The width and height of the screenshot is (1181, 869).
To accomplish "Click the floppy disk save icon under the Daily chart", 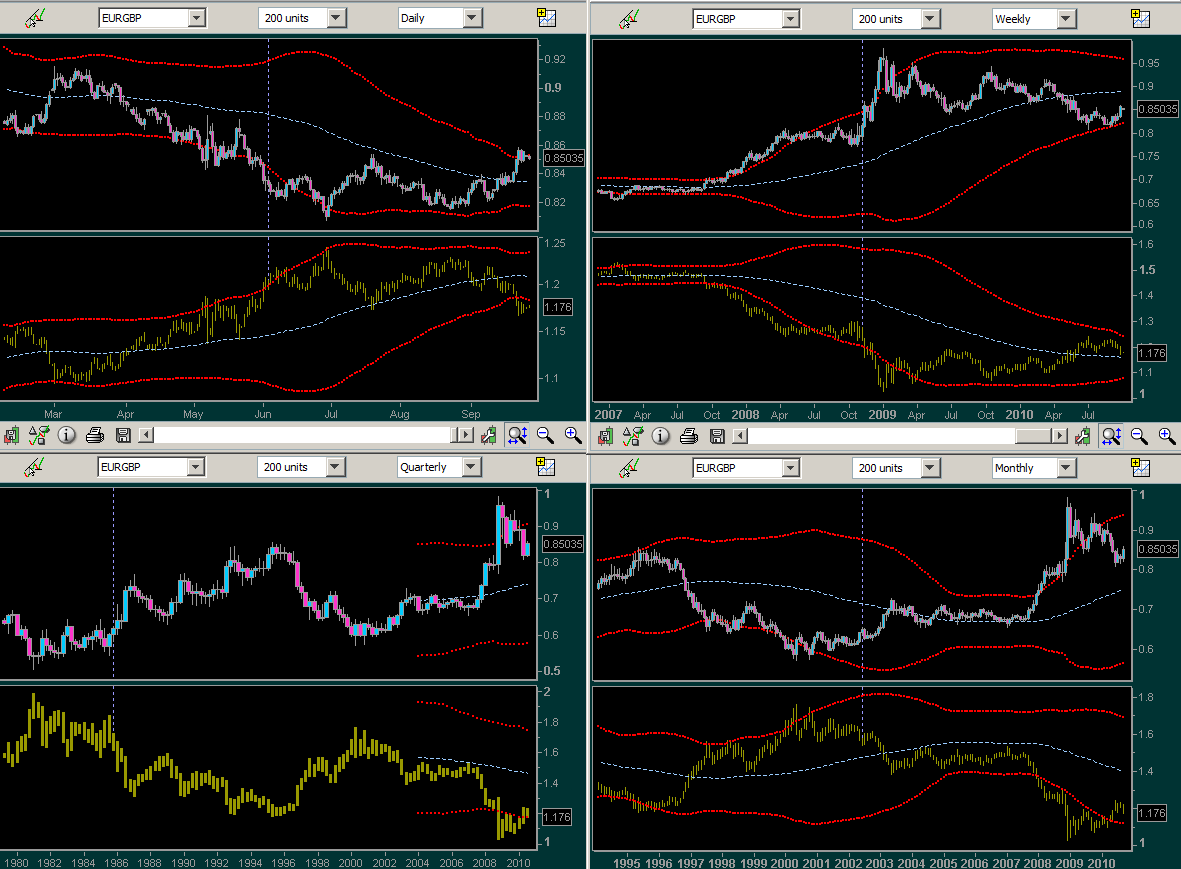I will click(123, 435).
